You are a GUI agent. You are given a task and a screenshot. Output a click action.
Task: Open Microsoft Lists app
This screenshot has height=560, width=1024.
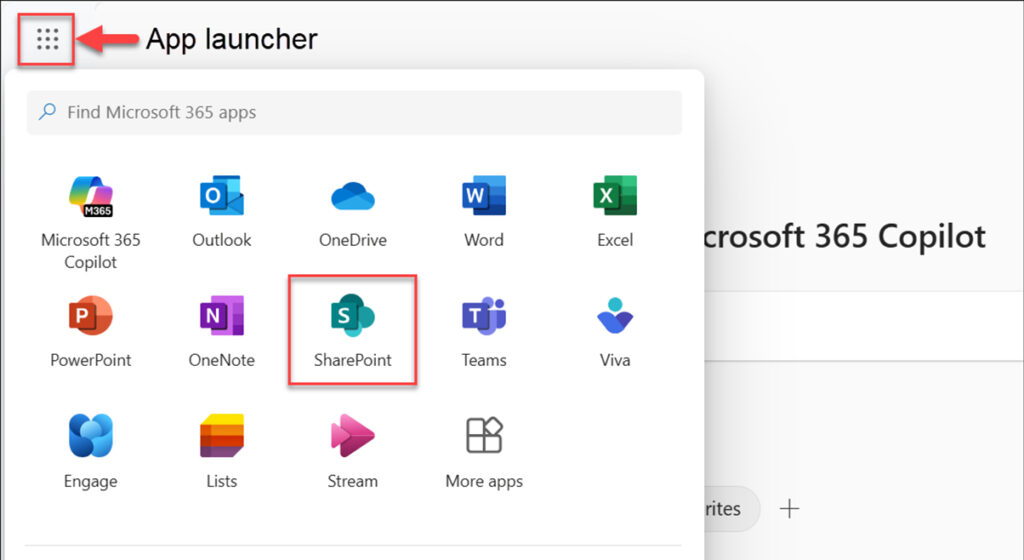coord(222,452)
